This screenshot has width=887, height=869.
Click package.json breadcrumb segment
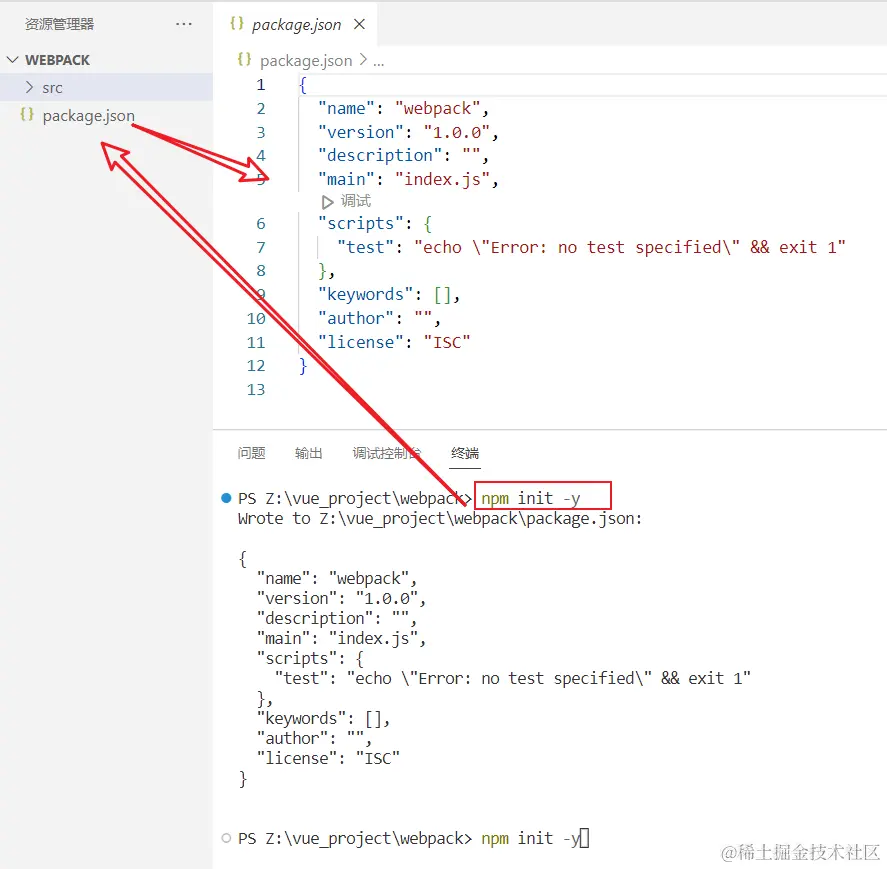[x=306, y=61]
